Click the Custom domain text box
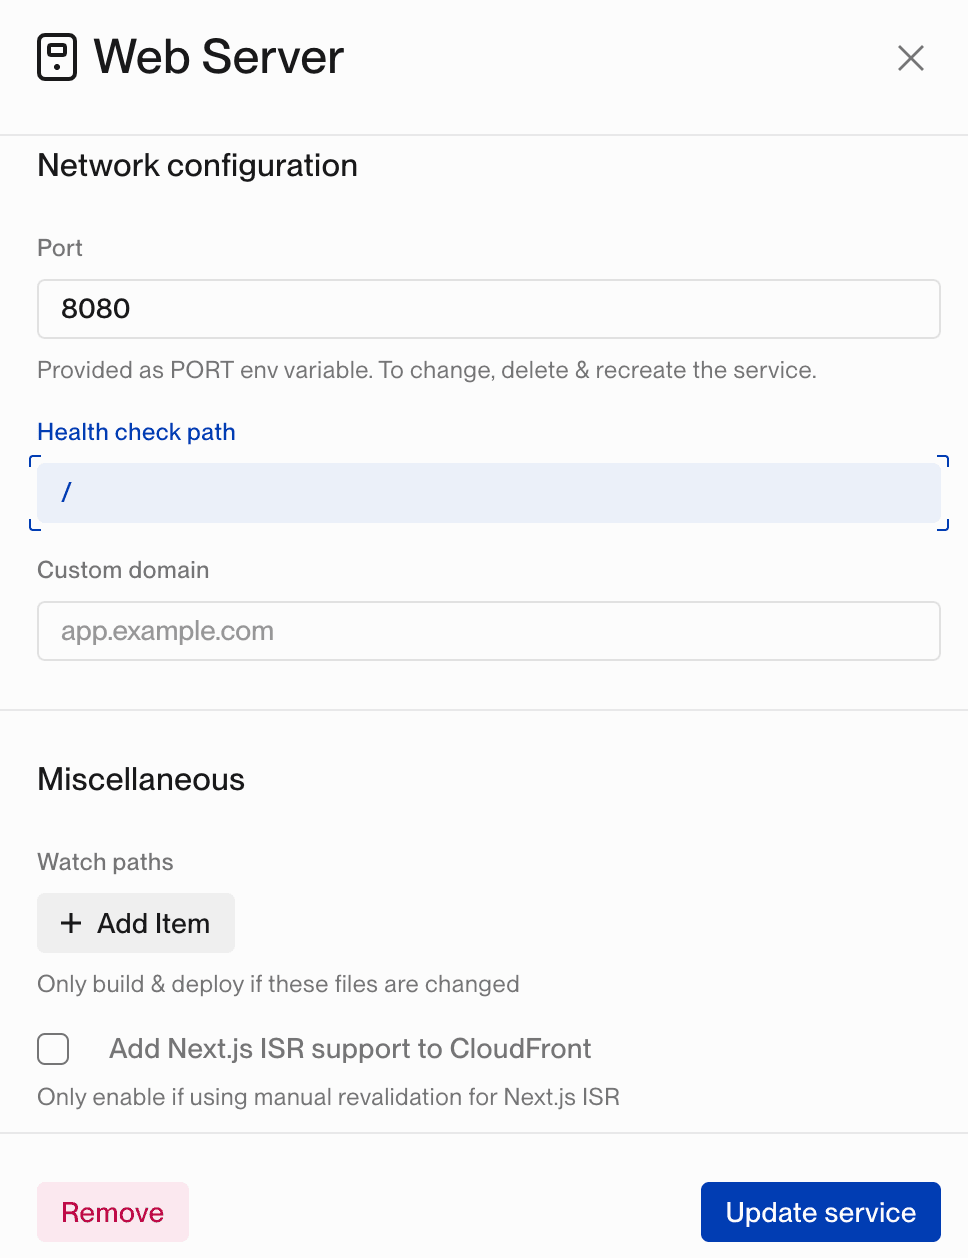The width and height of the screenshot is (968, 1258). point(488,631)
